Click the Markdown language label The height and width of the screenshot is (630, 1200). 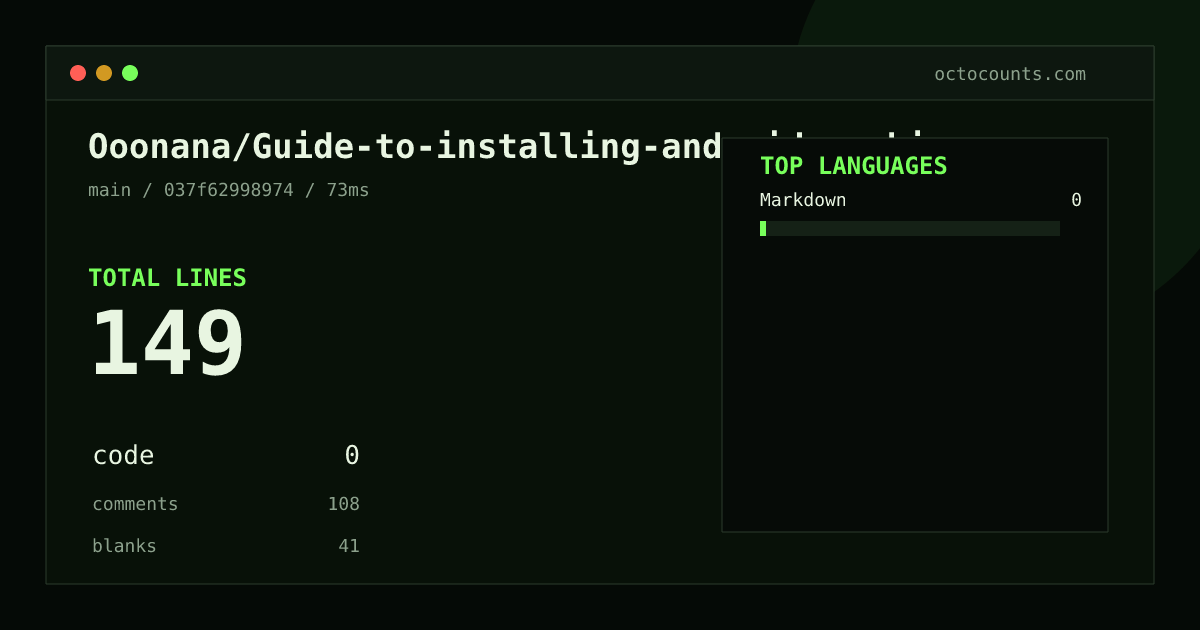pyautogui.click(x=803, y=200)
